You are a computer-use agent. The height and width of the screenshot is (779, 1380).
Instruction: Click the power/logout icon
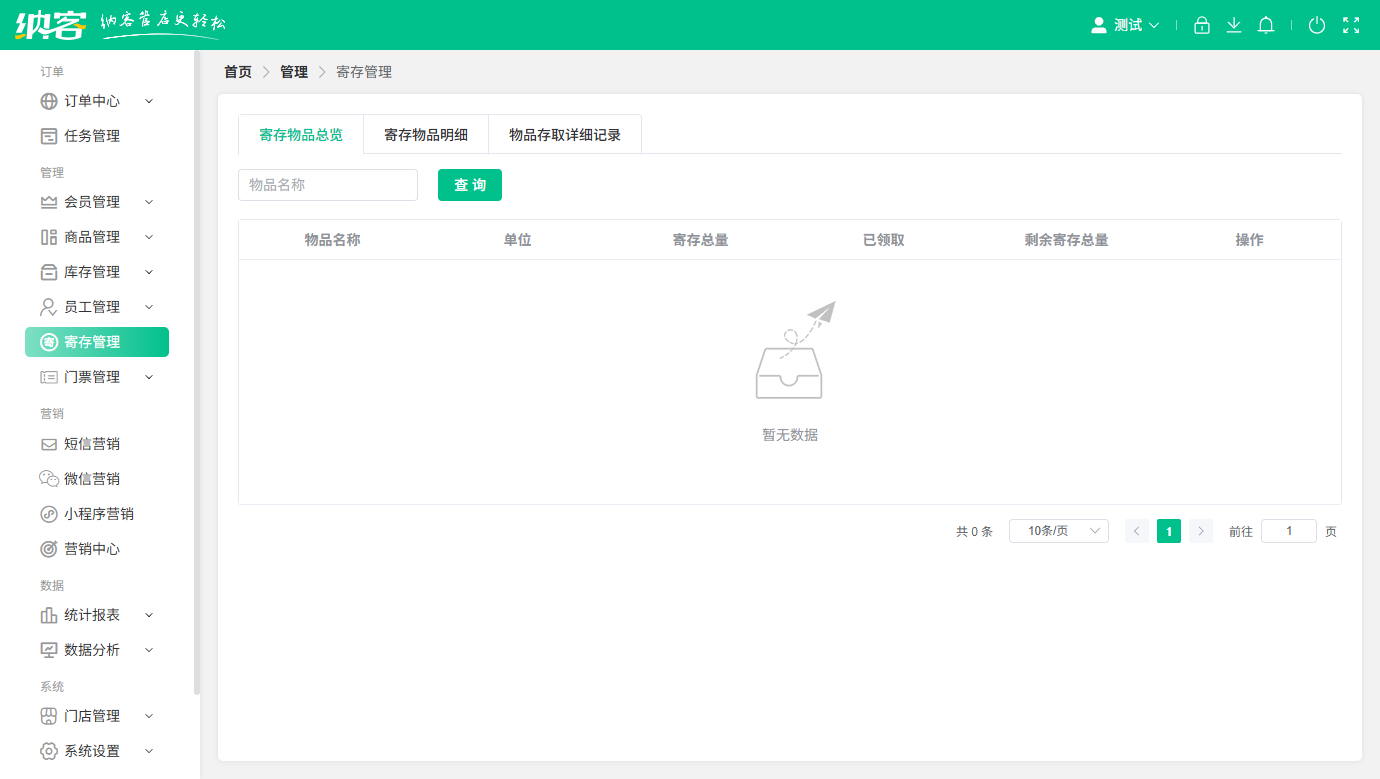tap(1316, 24)
